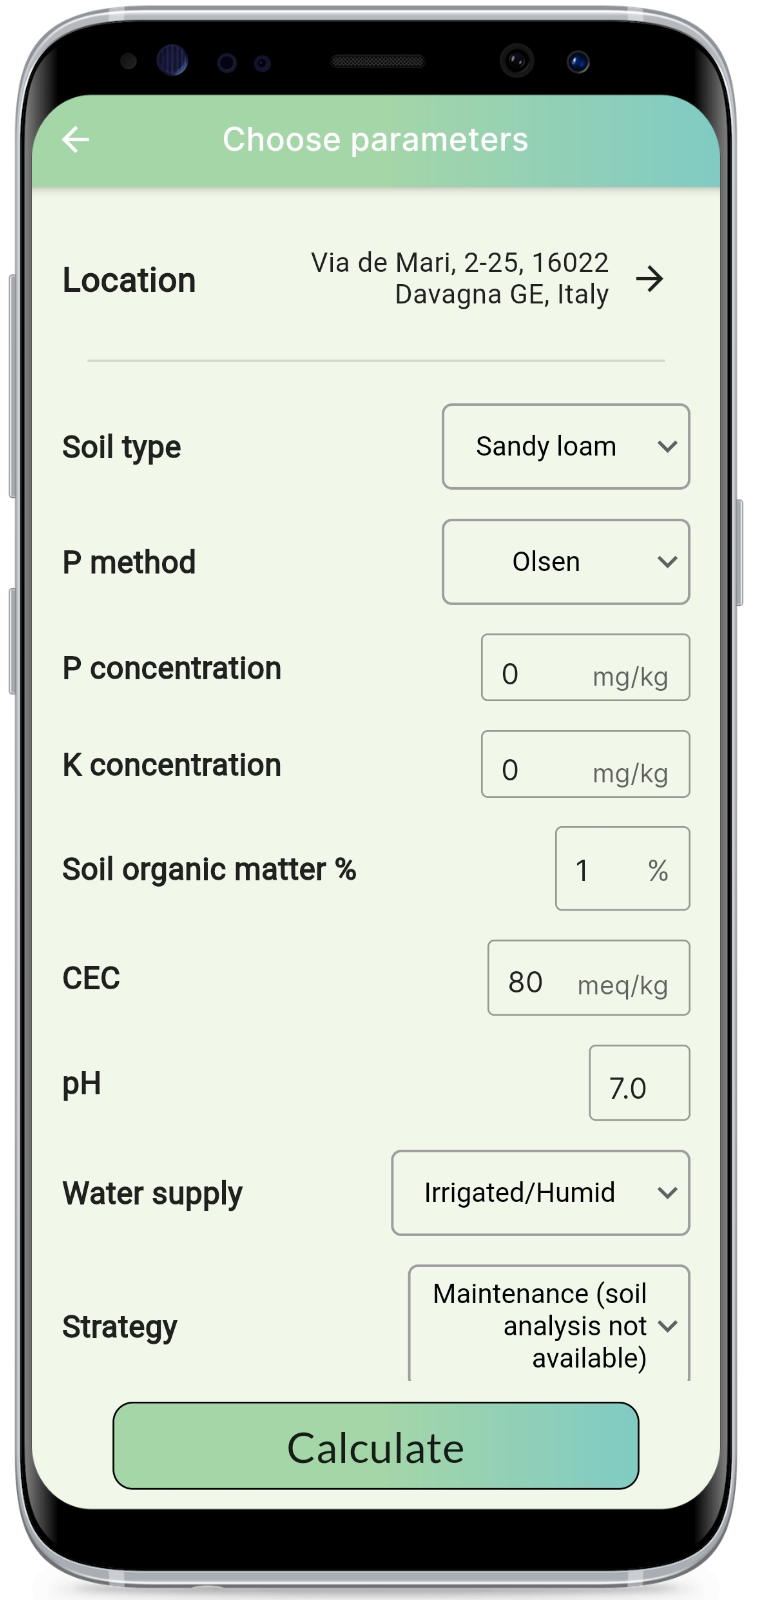Viewport: 758px width, 1600px height.
Task: Expand the Soil type chevron
Action: click(x=667, y=447)
